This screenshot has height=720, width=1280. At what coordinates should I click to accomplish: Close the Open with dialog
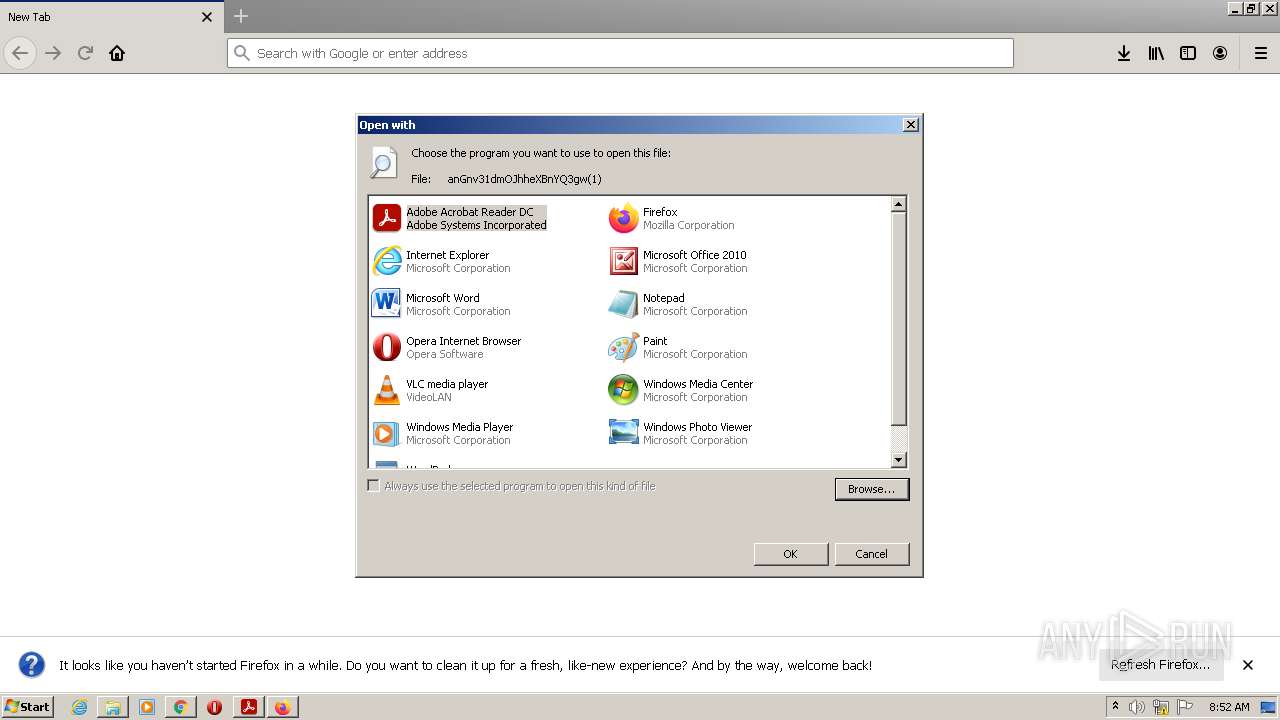click(x=910, y=125)
